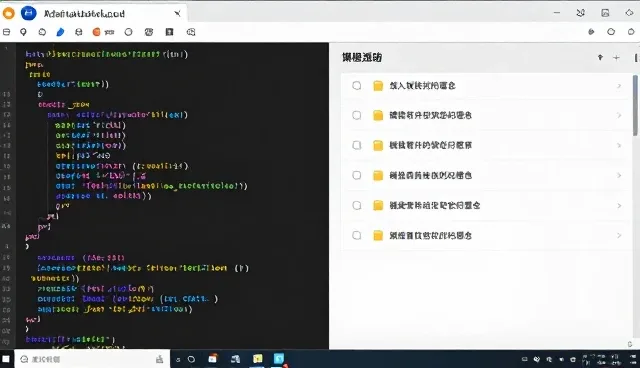The height and width of the screenshot is (368, 640).
Task: Tick the checkbox of the first folder row
Action: 357,85
